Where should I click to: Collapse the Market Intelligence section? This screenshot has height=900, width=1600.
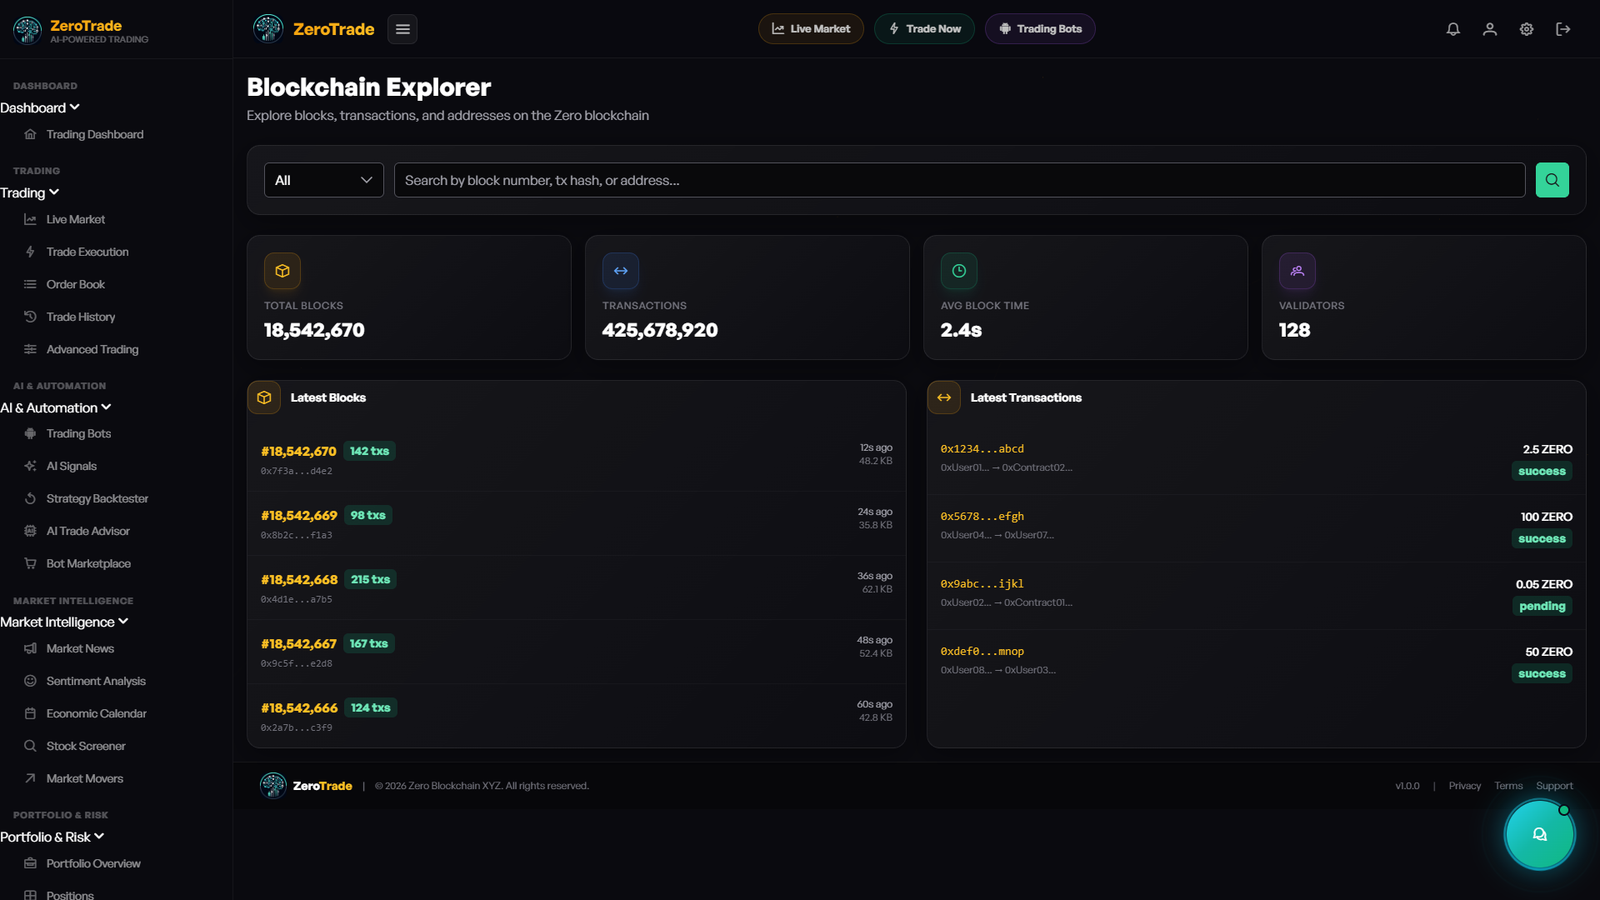coord(65,622)
